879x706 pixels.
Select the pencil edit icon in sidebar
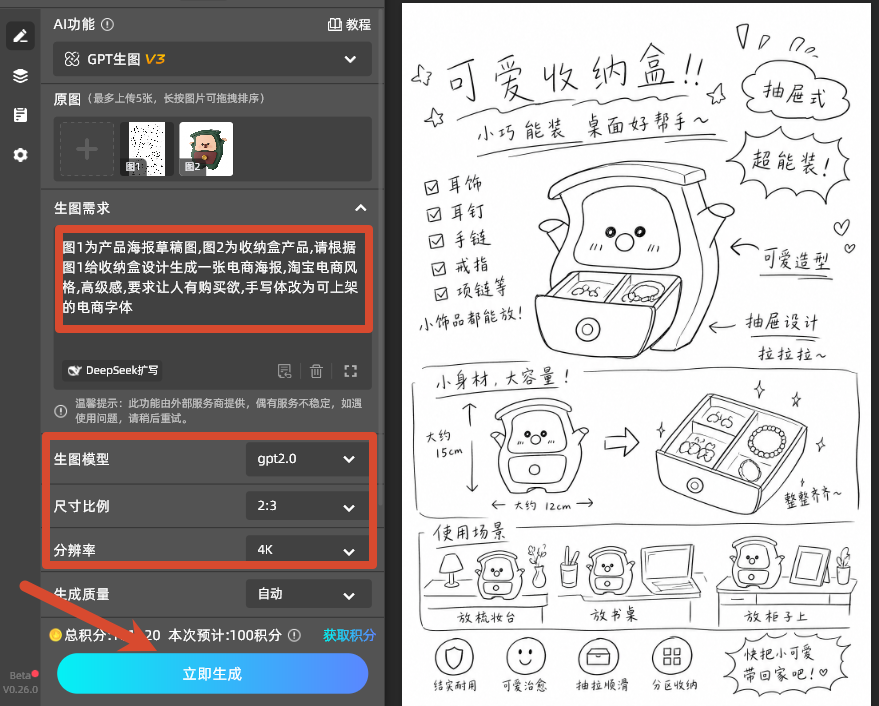[x=21, y=36]
